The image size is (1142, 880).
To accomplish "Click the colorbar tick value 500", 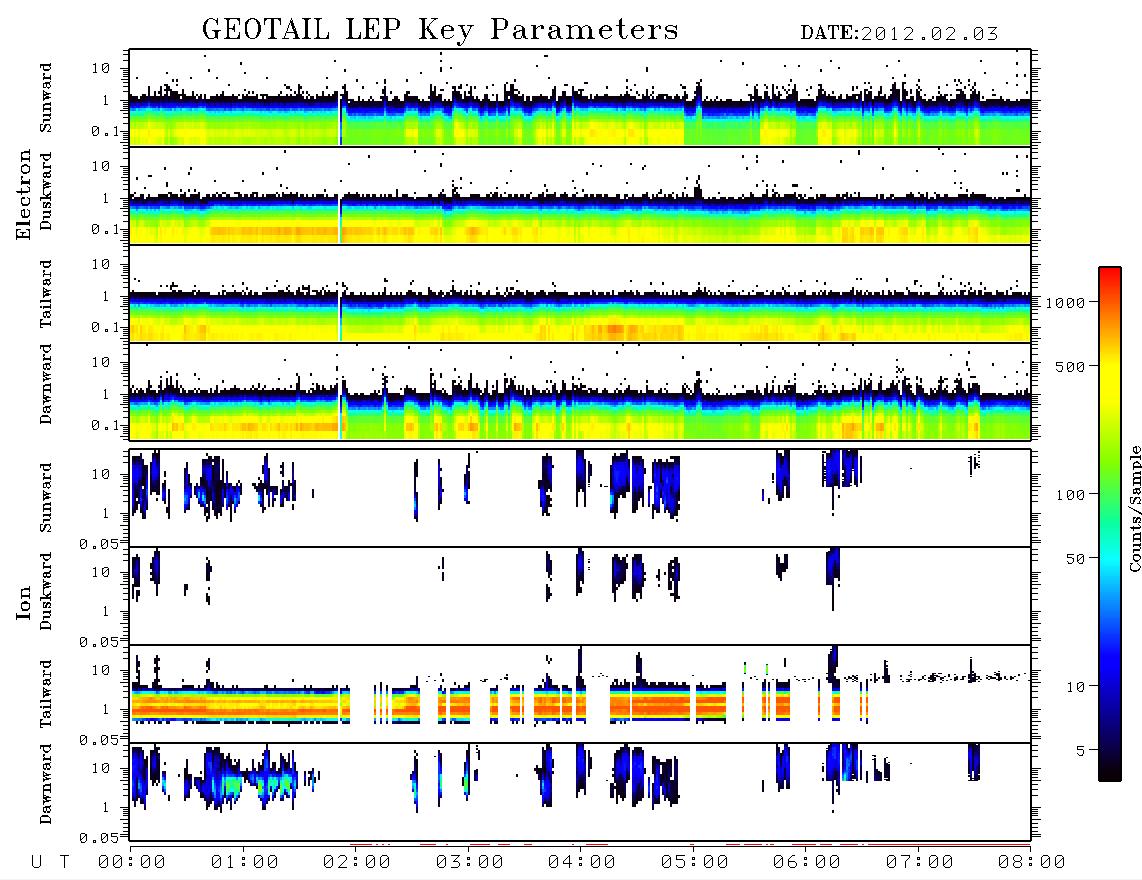I will pyautogui.click(x=1071, y=367).
